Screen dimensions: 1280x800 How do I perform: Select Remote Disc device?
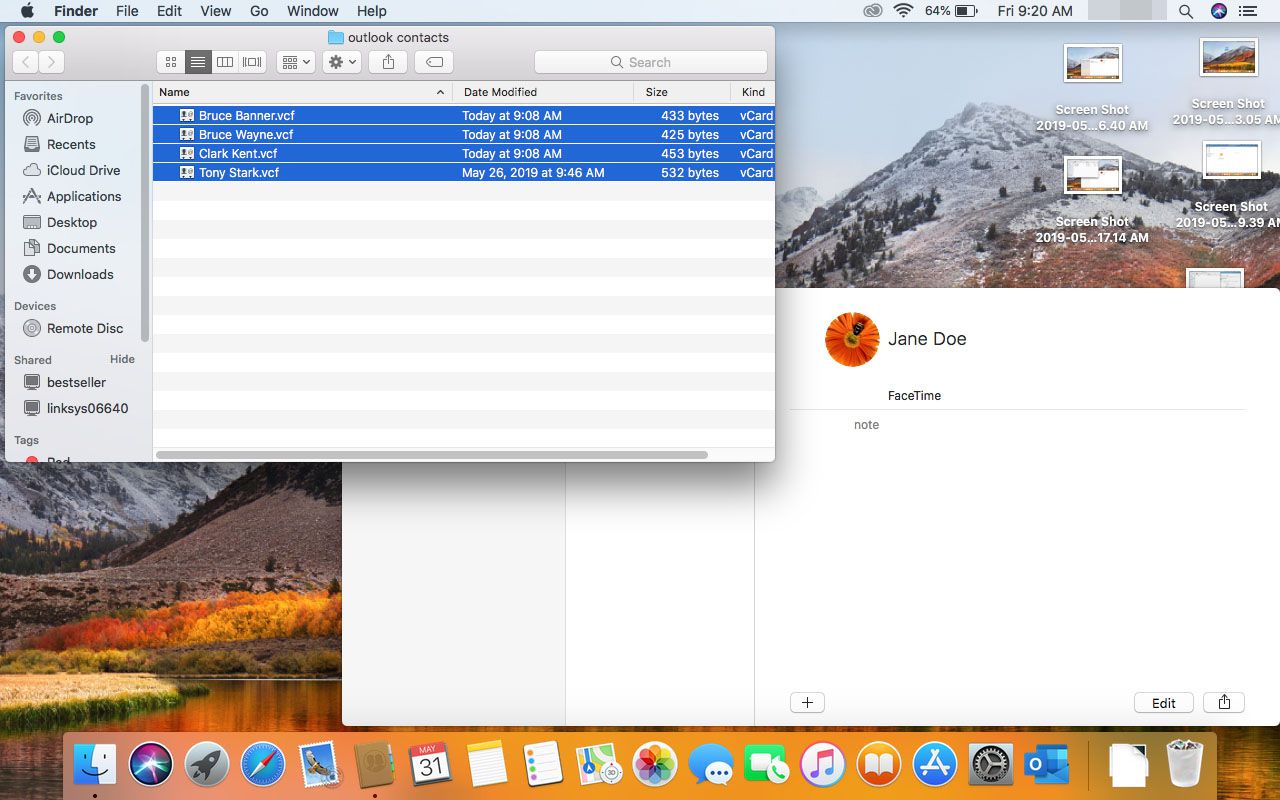pos(84,328)
